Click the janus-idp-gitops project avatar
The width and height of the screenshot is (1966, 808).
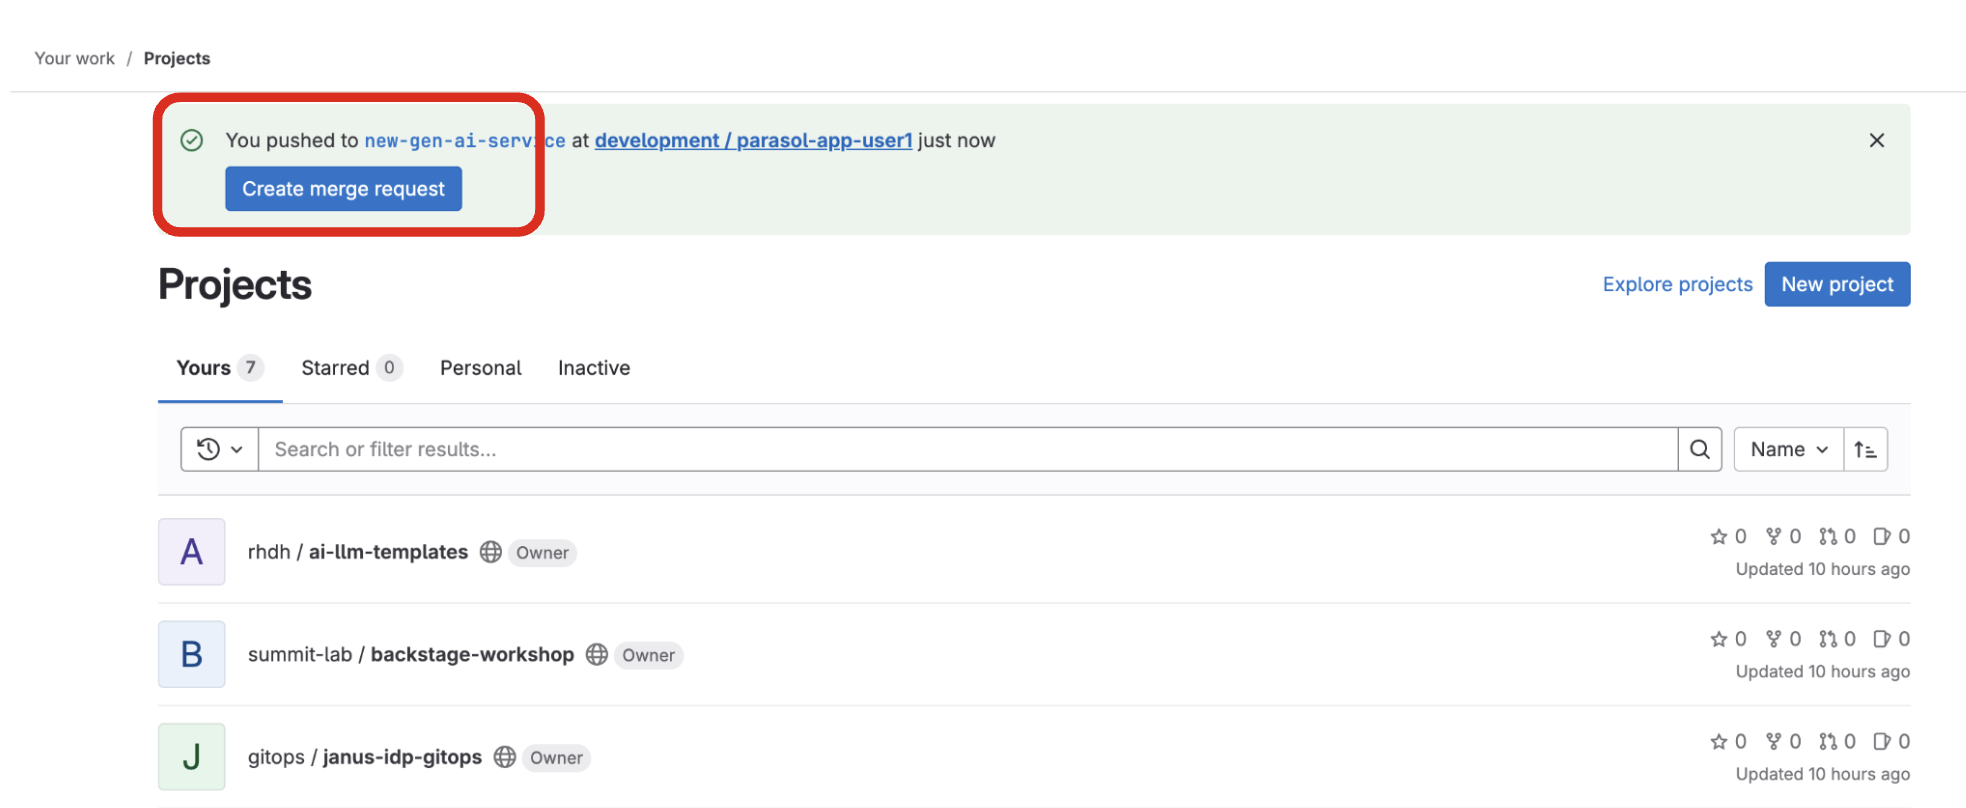[x=191, y=757]
